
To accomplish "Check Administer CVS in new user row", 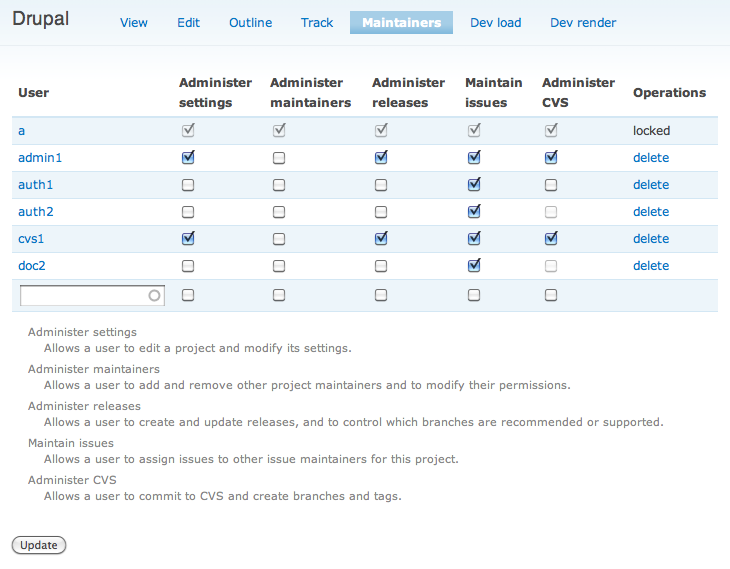I will coord(551,295).
